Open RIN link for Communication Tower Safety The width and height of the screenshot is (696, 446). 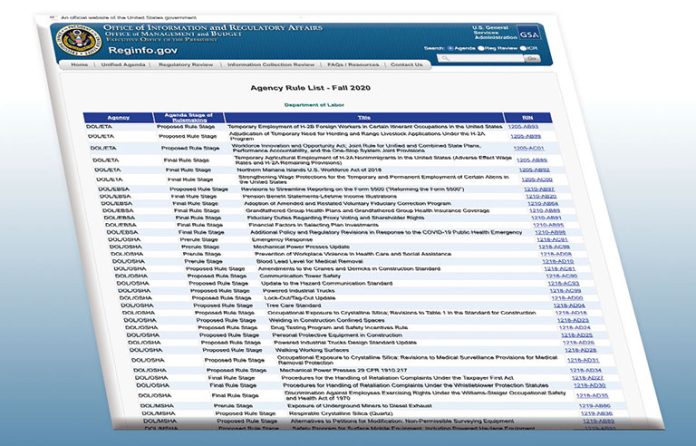click(x=562, y=276)
